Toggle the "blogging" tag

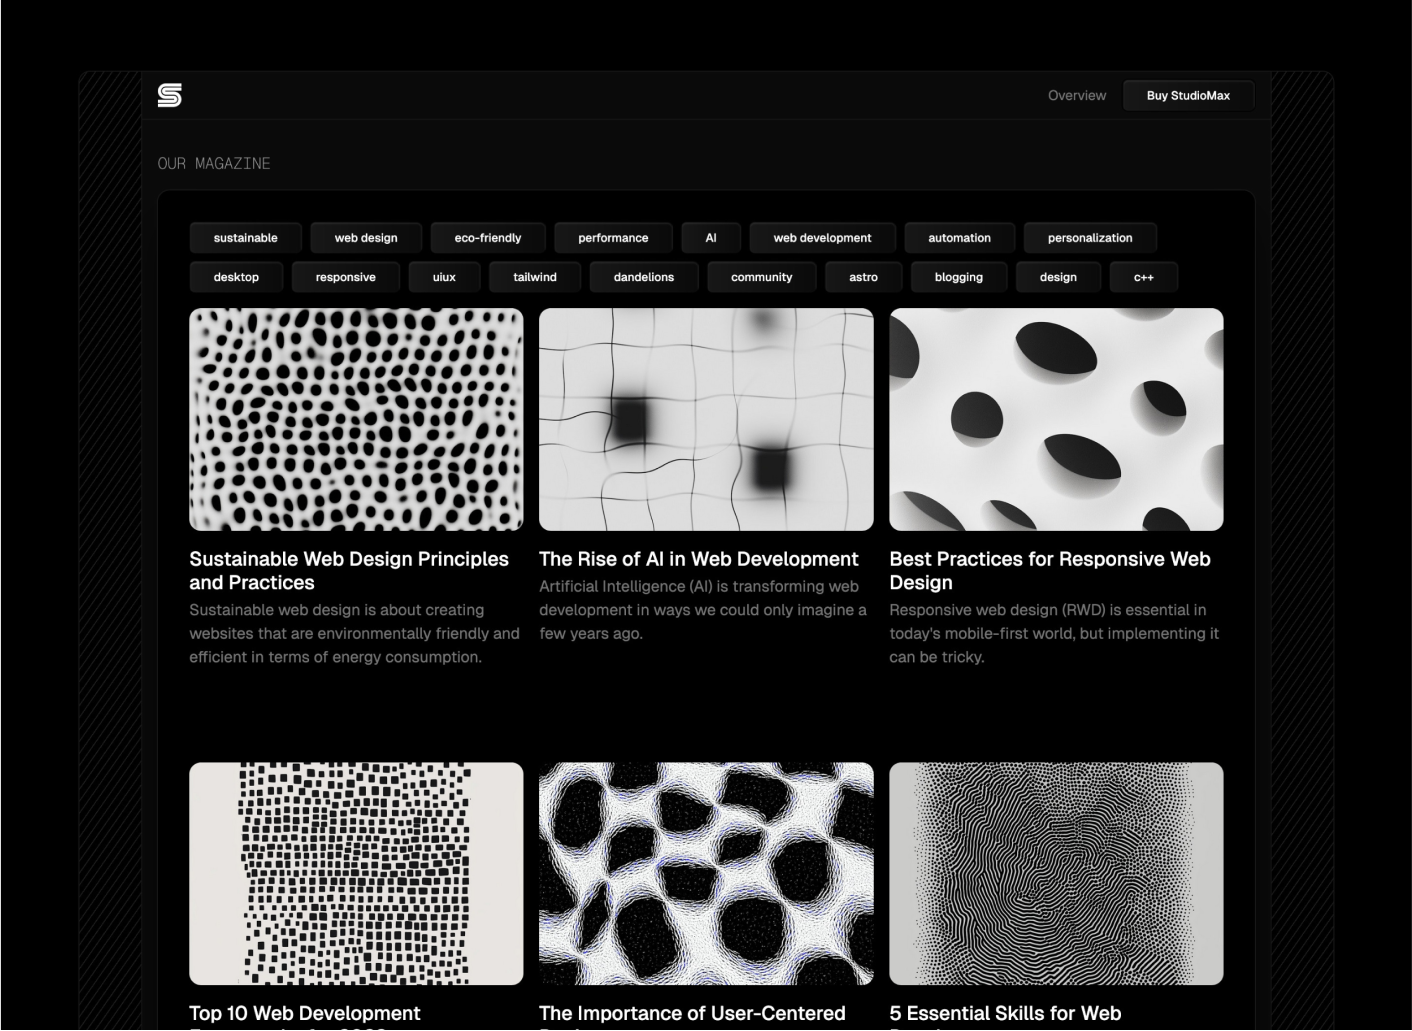958,277
